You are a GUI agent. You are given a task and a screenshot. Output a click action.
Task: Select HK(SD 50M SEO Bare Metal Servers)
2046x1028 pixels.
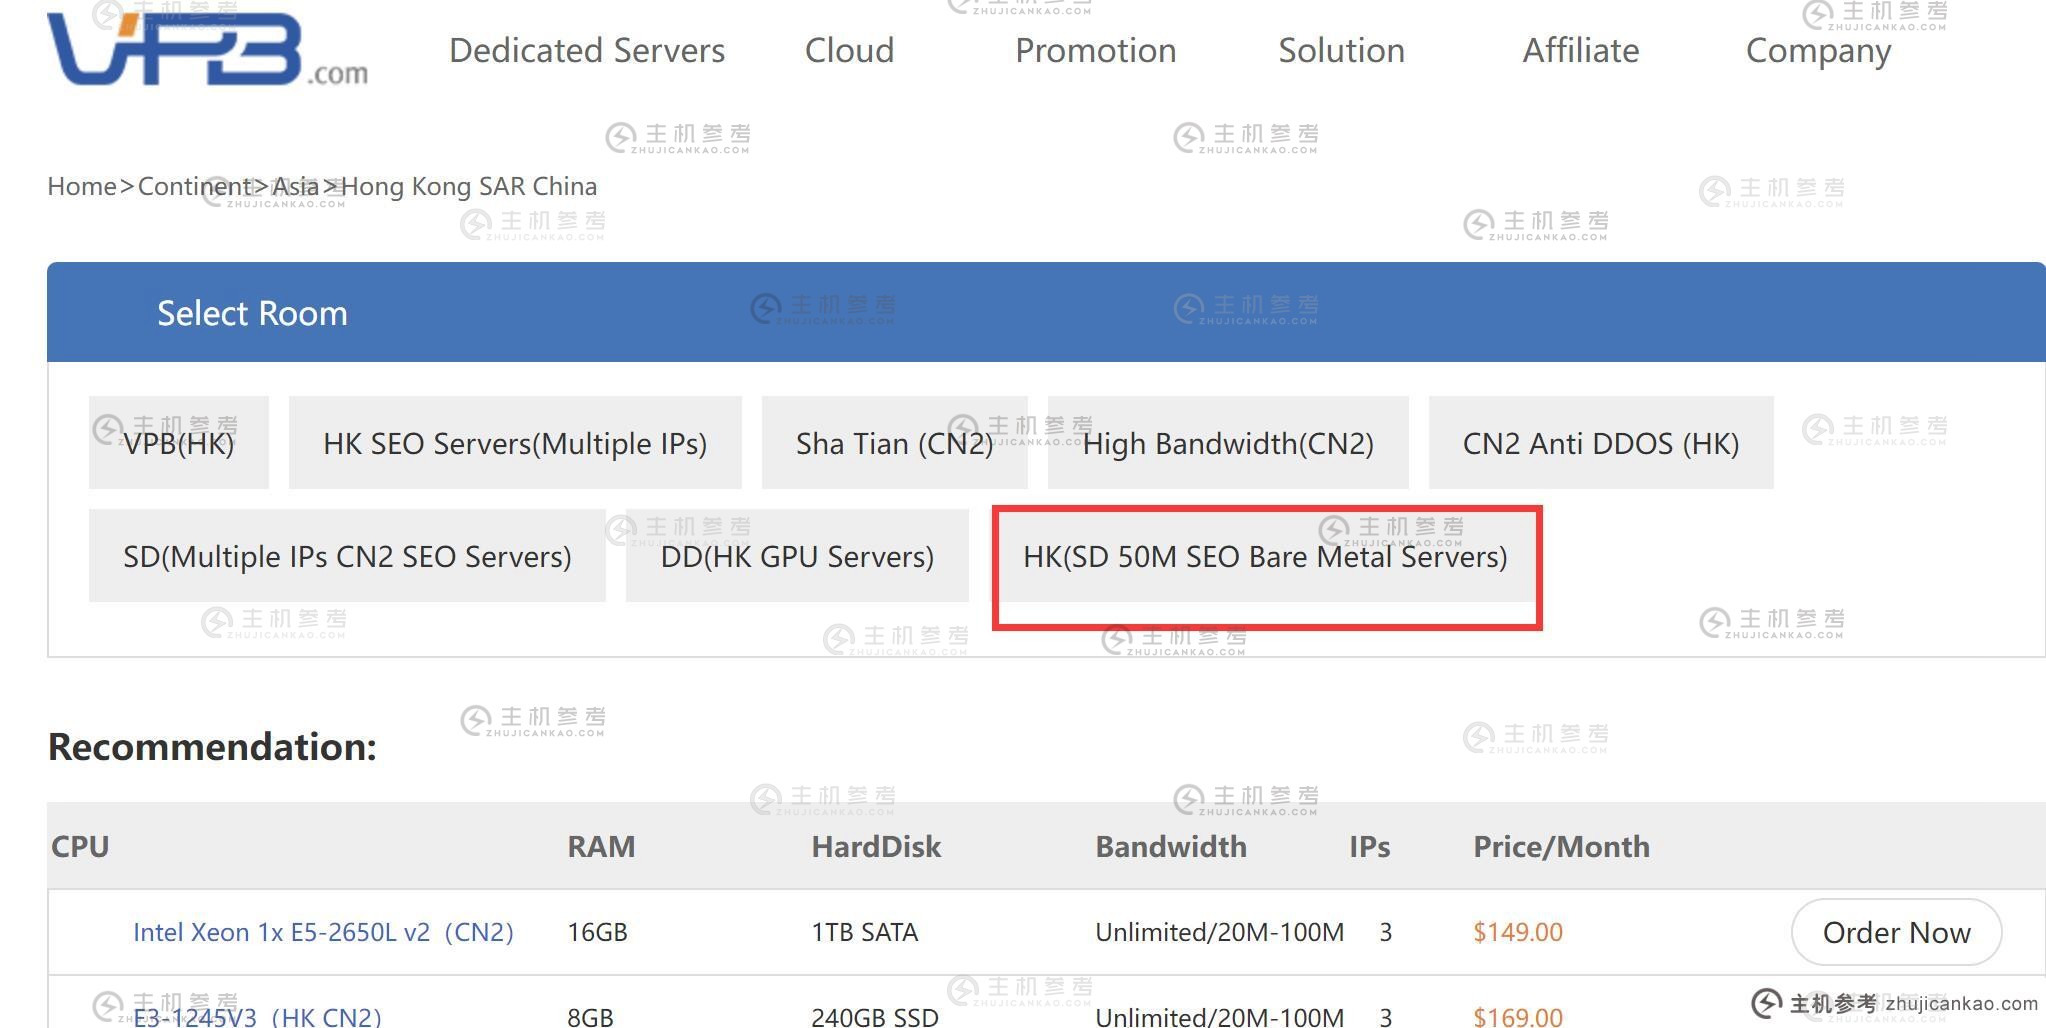pyautogui.click(x=1265, y=556)
